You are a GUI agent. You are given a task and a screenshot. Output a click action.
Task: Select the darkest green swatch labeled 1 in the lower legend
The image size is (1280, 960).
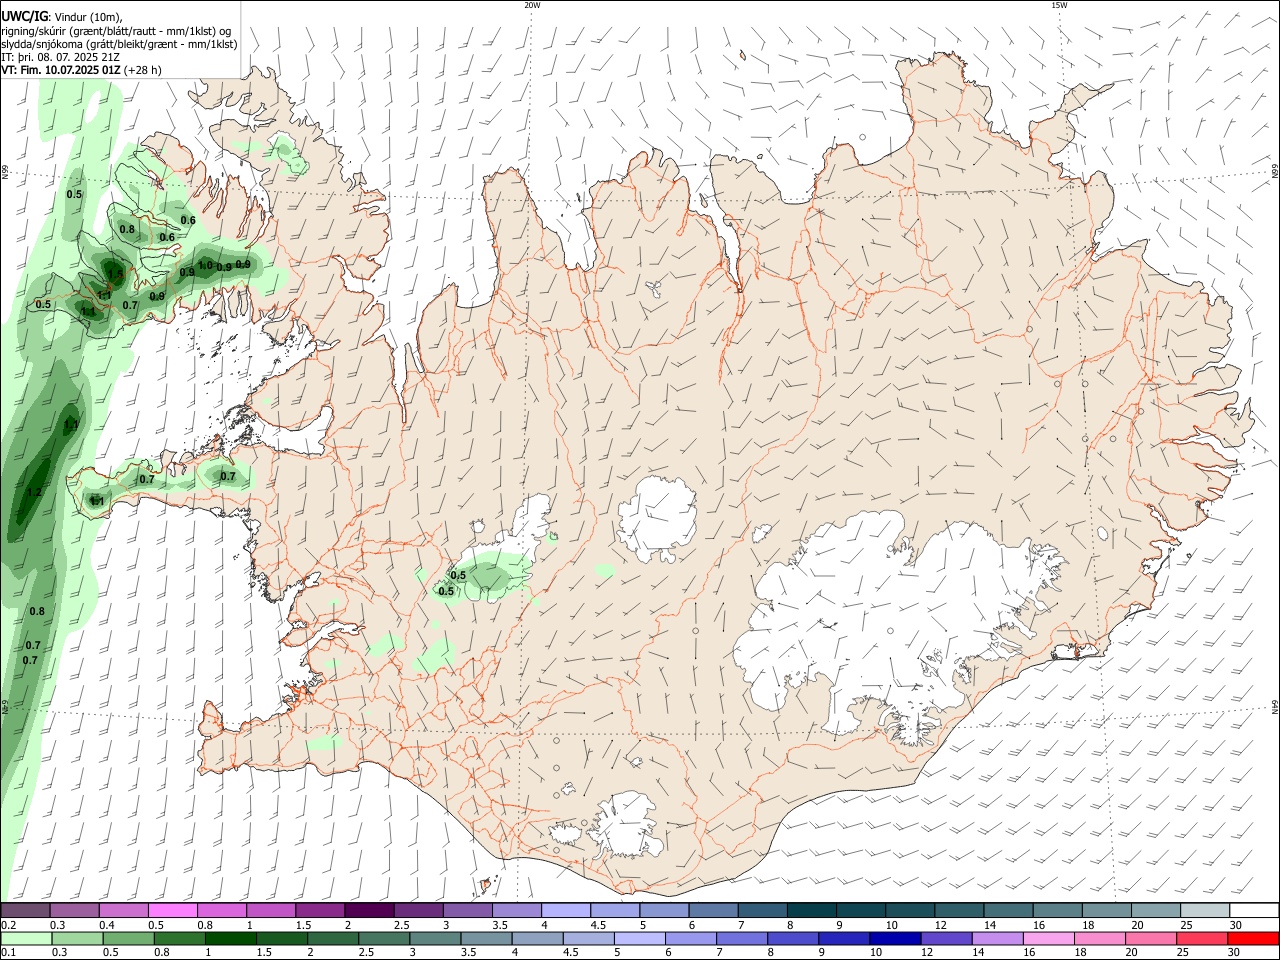pyautogui.click(x=230, y=938)
